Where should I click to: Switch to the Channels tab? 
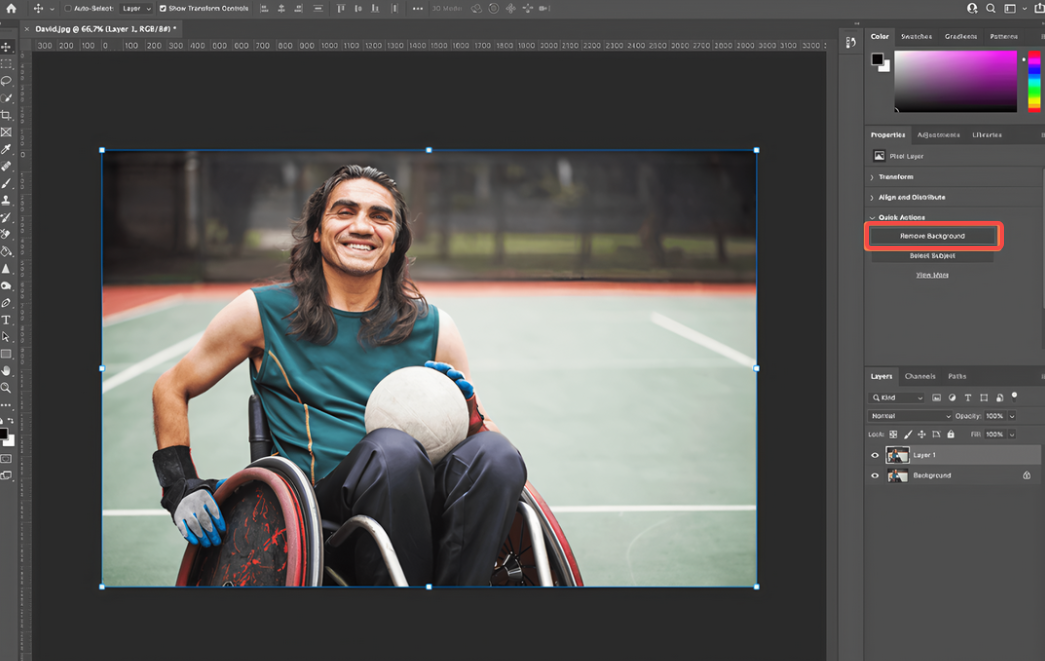click(920, 377)
